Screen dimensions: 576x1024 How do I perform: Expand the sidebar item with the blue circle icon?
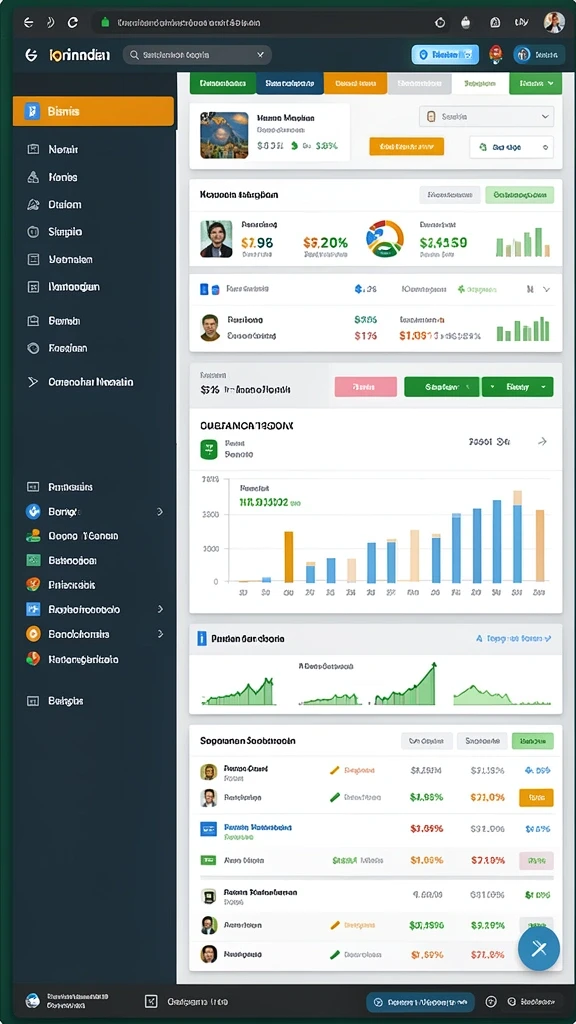coord(94,511)
